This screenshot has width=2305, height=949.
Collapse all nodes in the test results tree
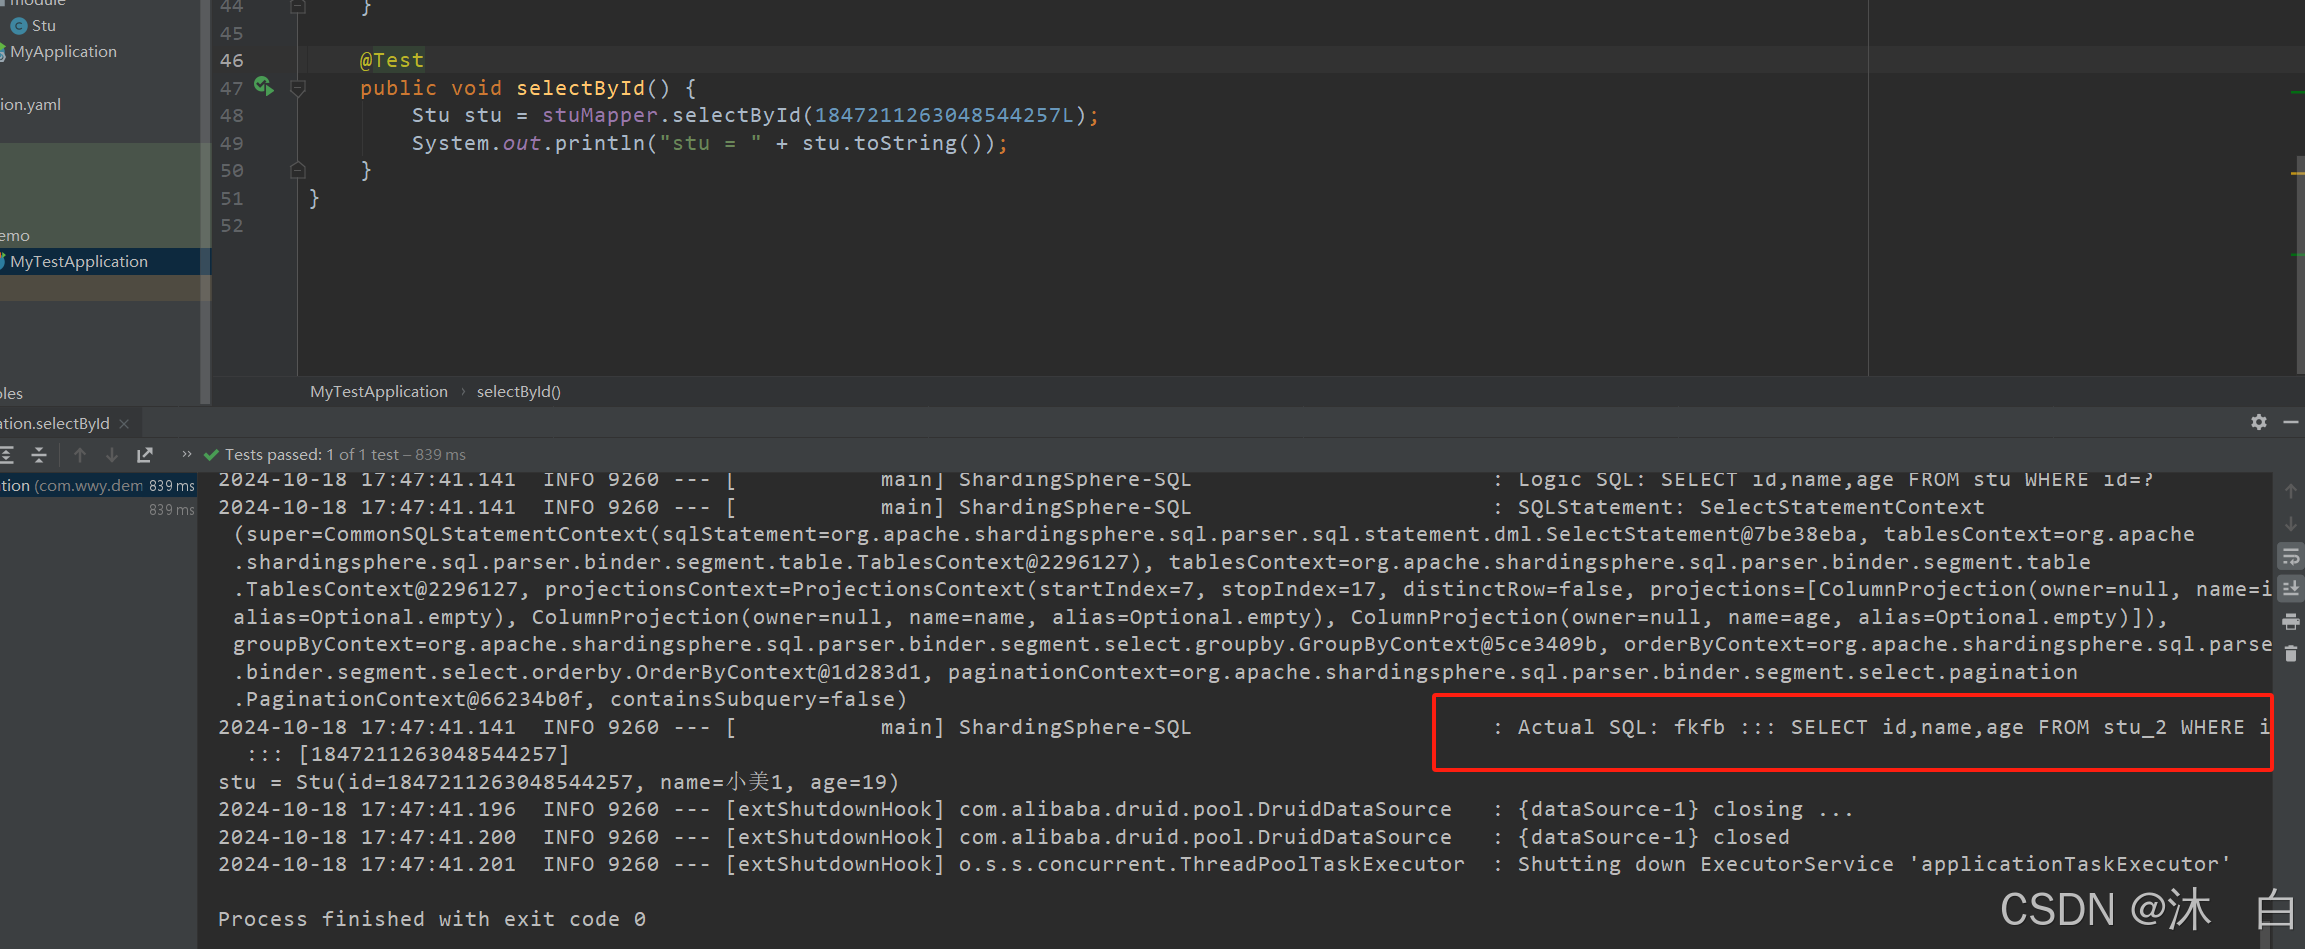38,455
